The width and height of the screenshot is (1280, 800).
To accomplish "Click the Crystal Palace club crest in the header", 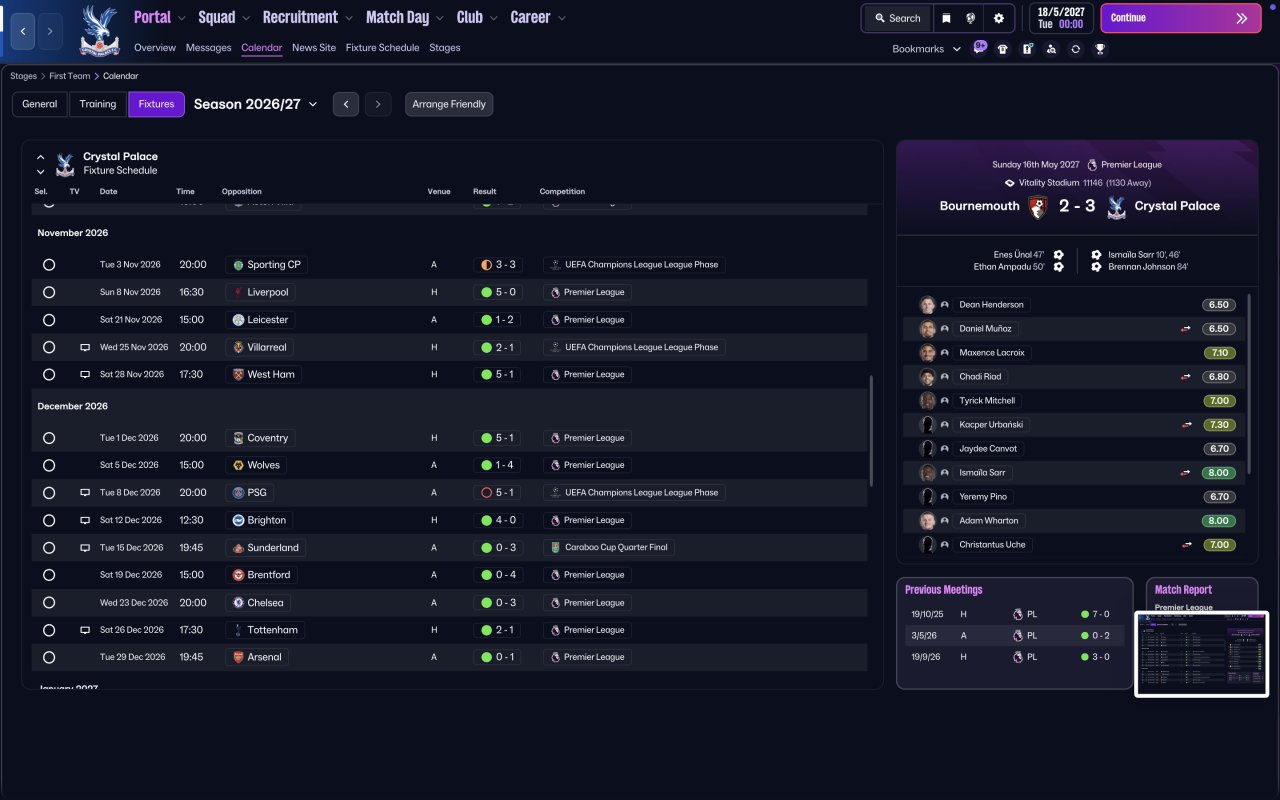I will coord(98,30).
